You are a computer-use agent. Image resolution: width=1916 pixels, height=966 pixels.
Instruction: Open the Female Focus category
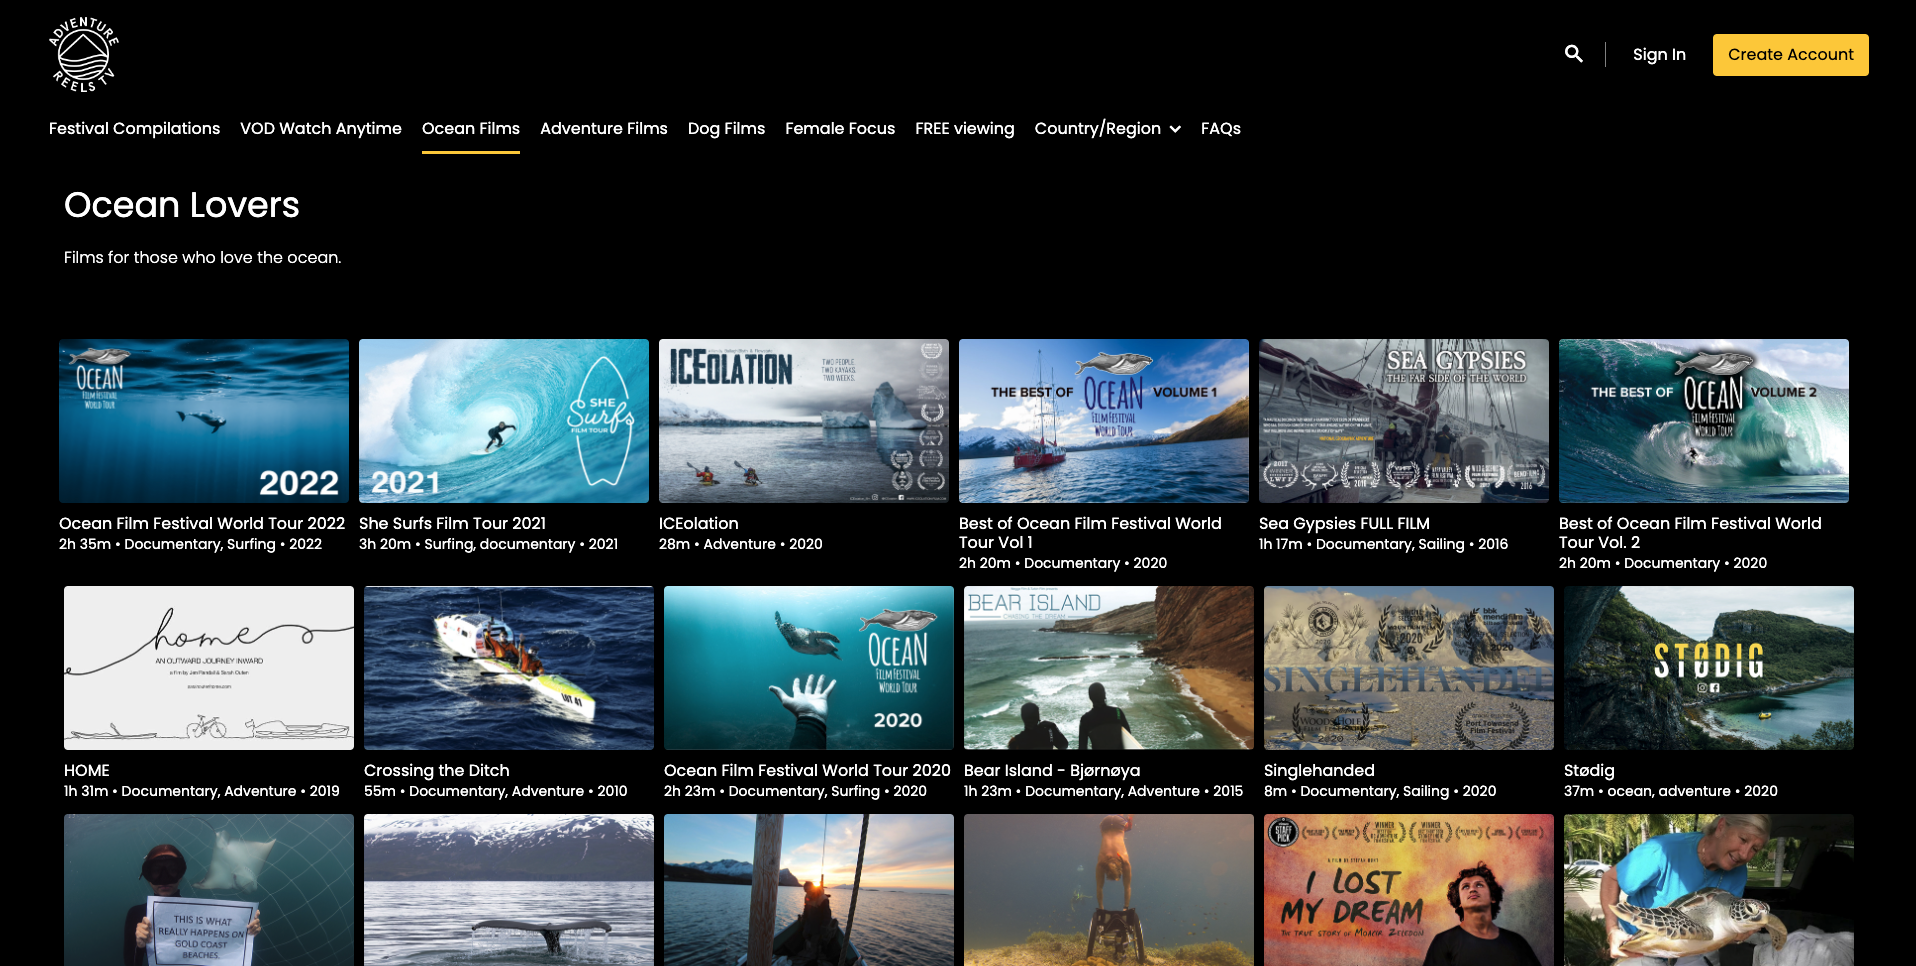point(839,128)
